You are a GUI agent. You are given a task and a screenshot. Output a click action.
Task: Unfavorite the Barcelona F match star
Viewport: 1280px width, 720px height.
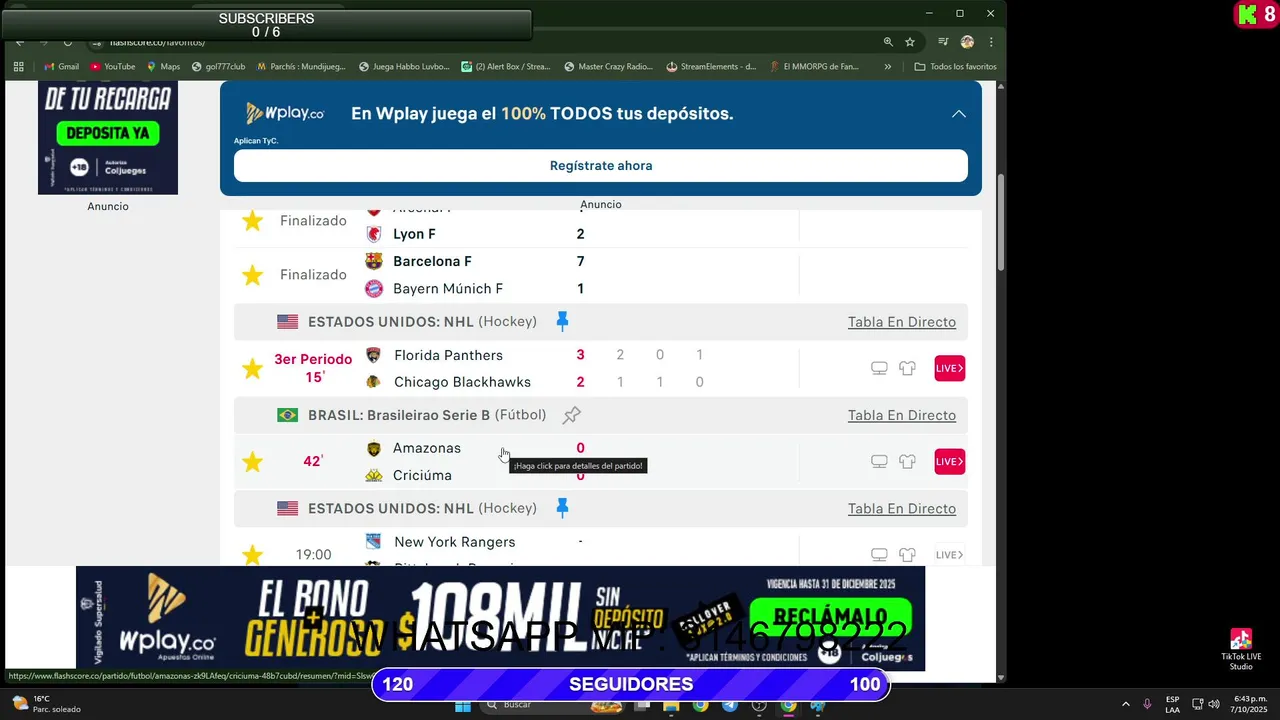[252, 275]
